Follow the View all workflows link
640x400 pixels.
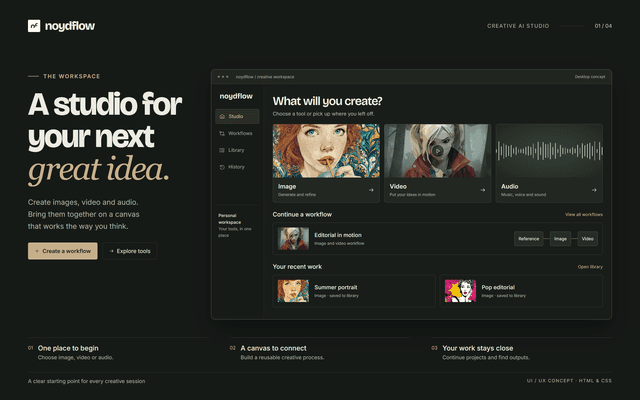tap(584, 214)
